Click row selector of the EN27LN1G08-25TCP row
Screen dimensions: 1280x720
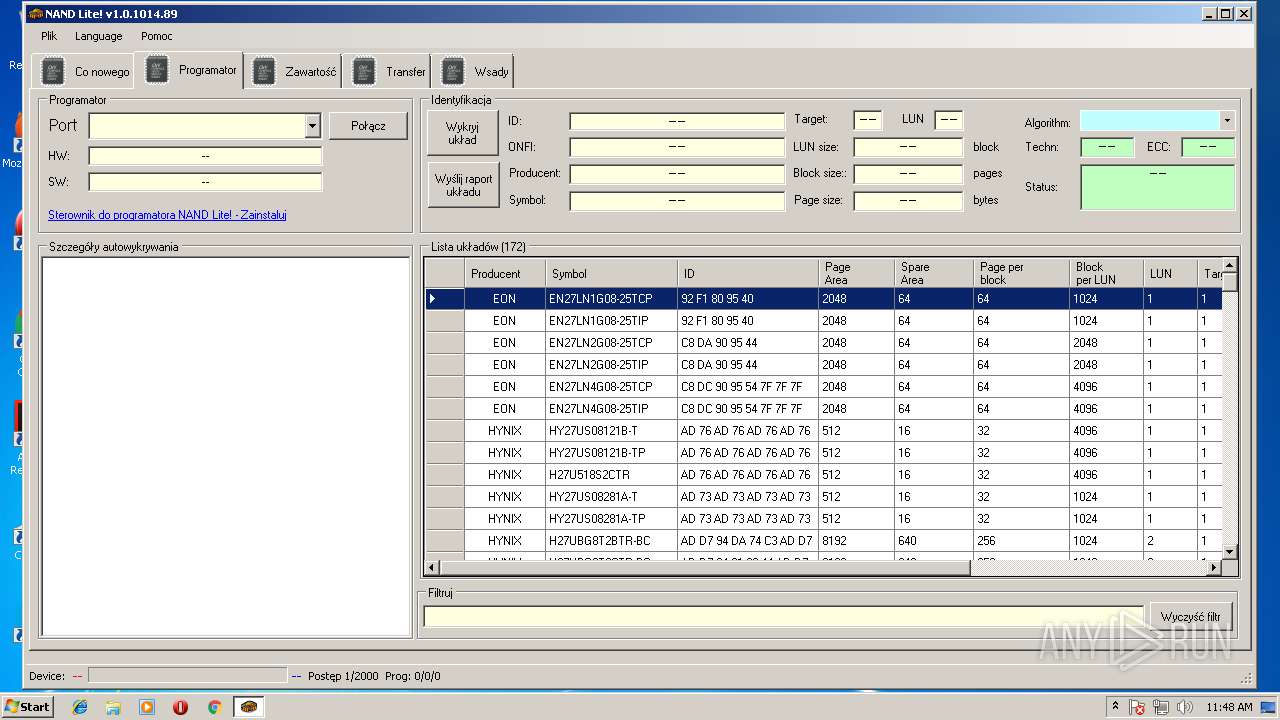[x=445, y=299]
